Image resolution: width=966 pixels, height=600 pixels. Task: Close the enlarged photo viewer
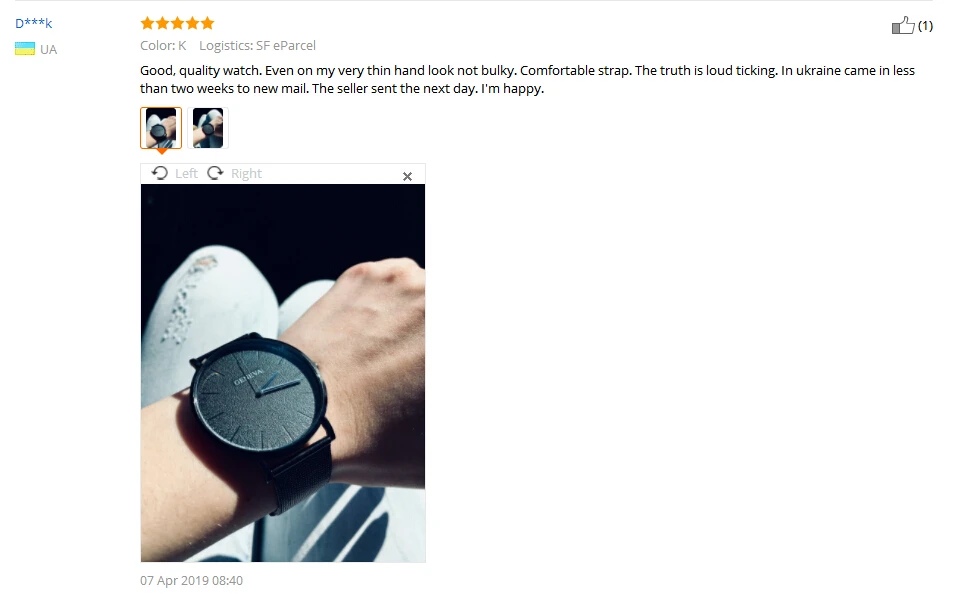(x=407, y=176)
